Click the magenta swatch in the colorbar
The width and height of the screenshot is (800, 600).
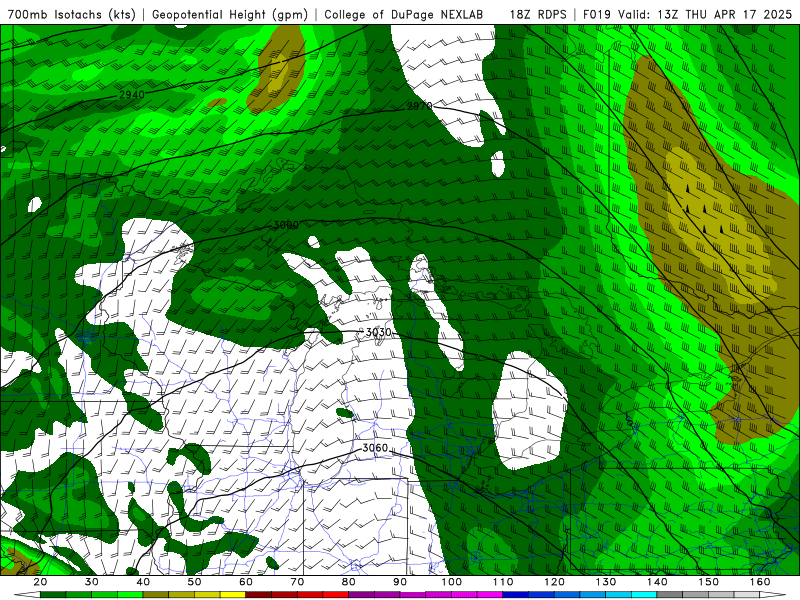point(489,595)
